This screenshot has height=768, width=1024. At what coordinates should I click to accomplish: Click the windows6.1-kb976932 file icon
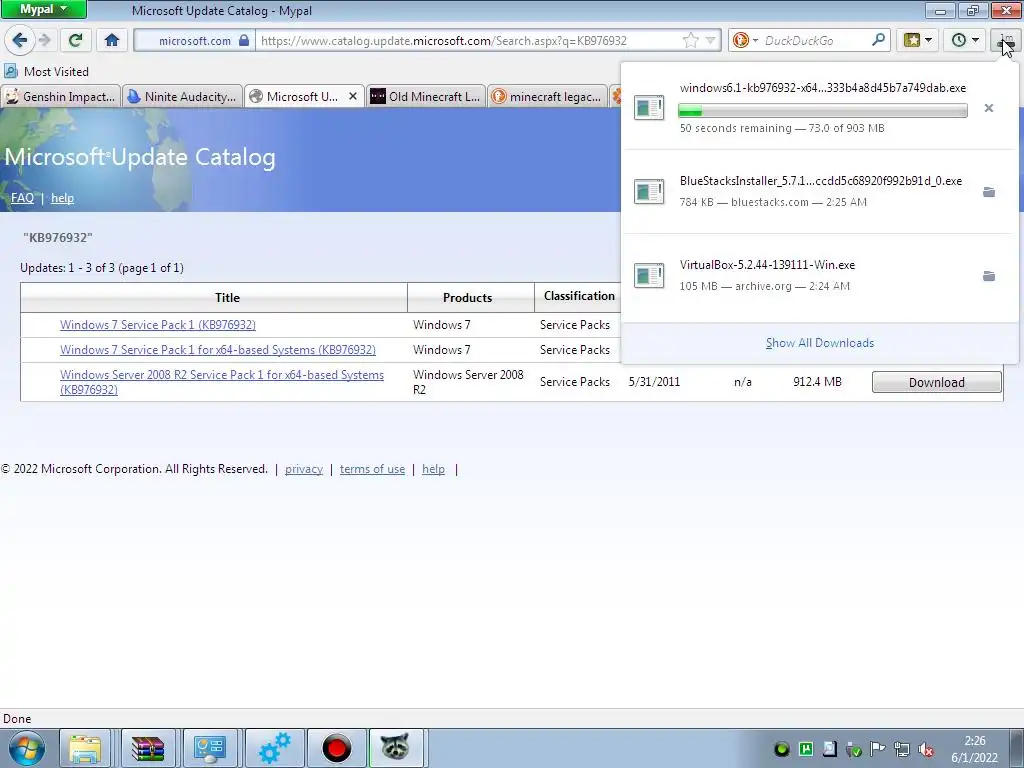point(649,108)
